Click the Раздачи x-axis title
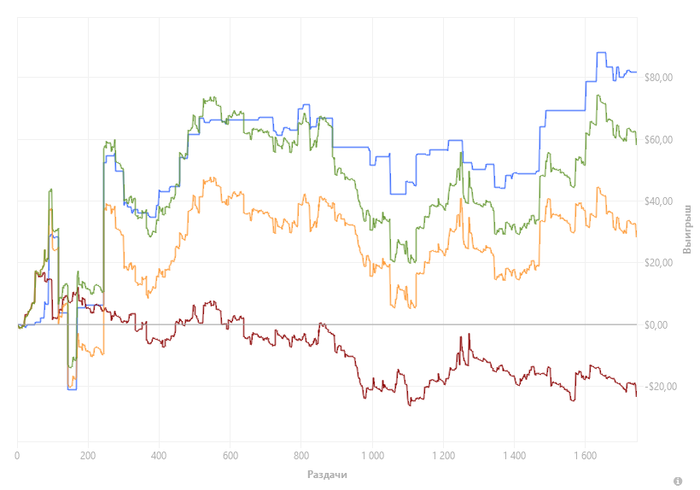700x490 pixels. 327,473
